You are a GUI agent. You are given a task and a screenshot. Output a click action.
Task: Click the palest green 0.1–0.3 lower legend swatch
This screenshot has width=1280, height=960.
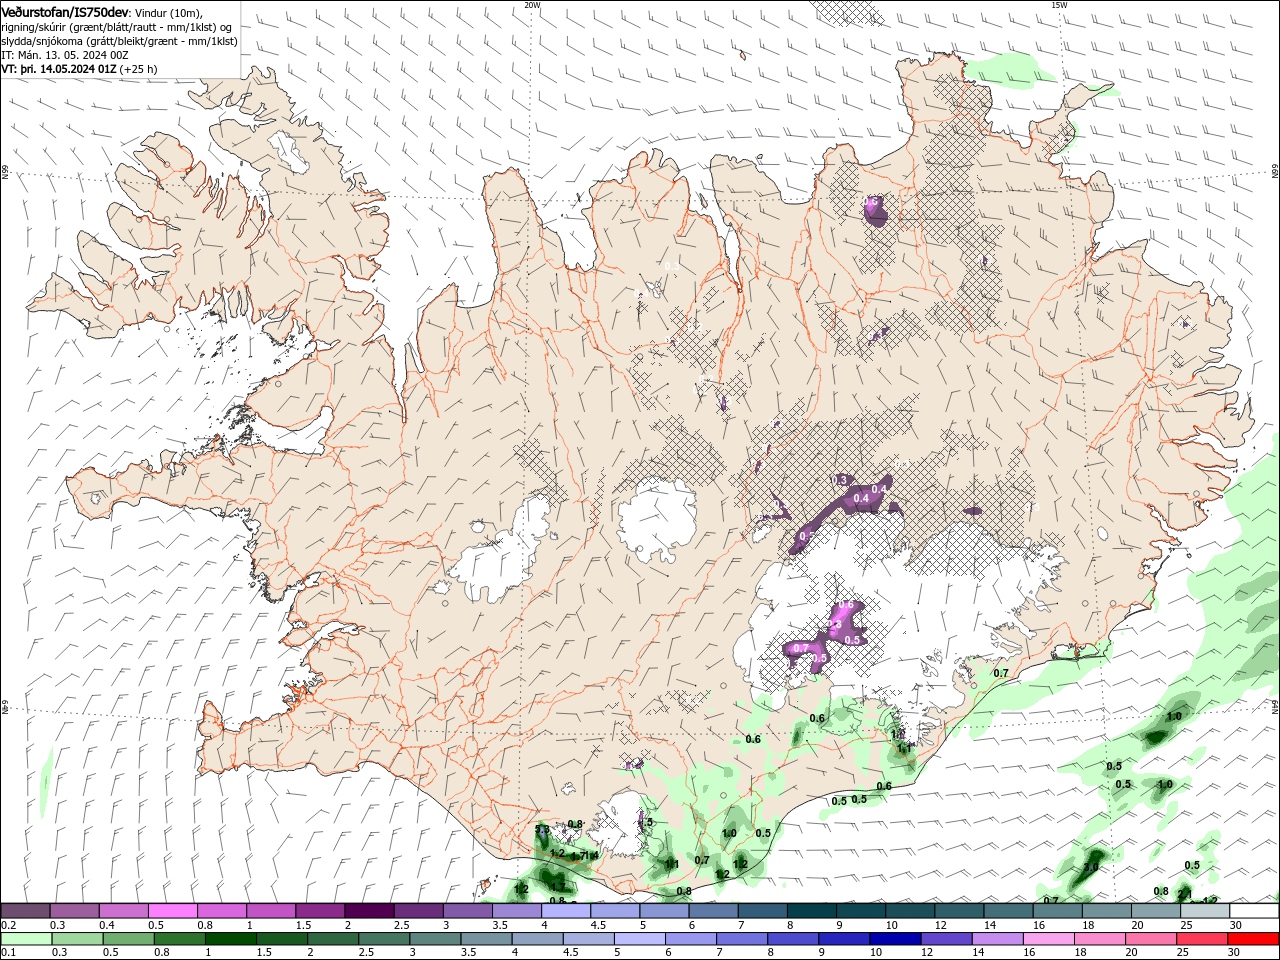point(26,939)
